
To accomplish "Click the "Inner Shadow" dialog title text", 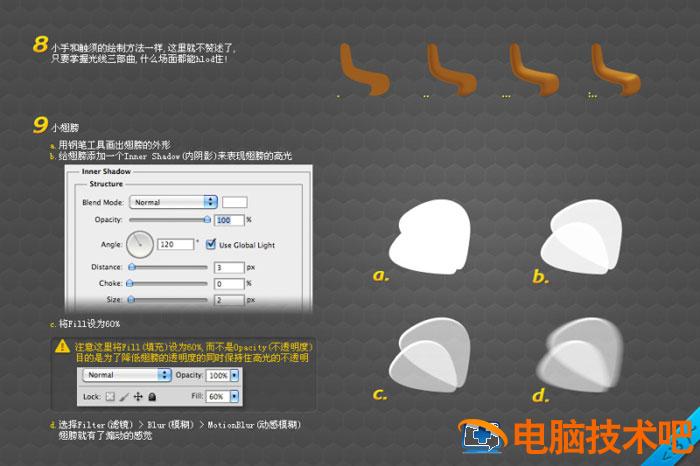I will click(106, 171).
